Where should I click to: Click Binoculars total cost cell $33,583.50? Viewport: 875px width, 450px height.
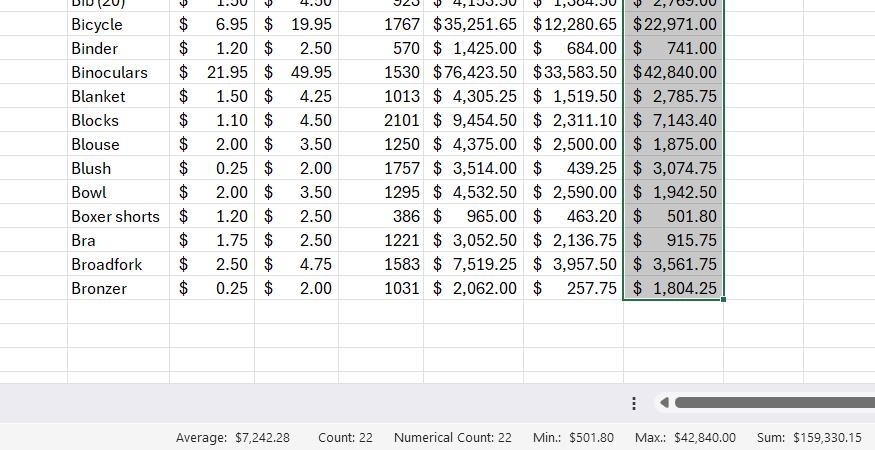pos(573,73)
